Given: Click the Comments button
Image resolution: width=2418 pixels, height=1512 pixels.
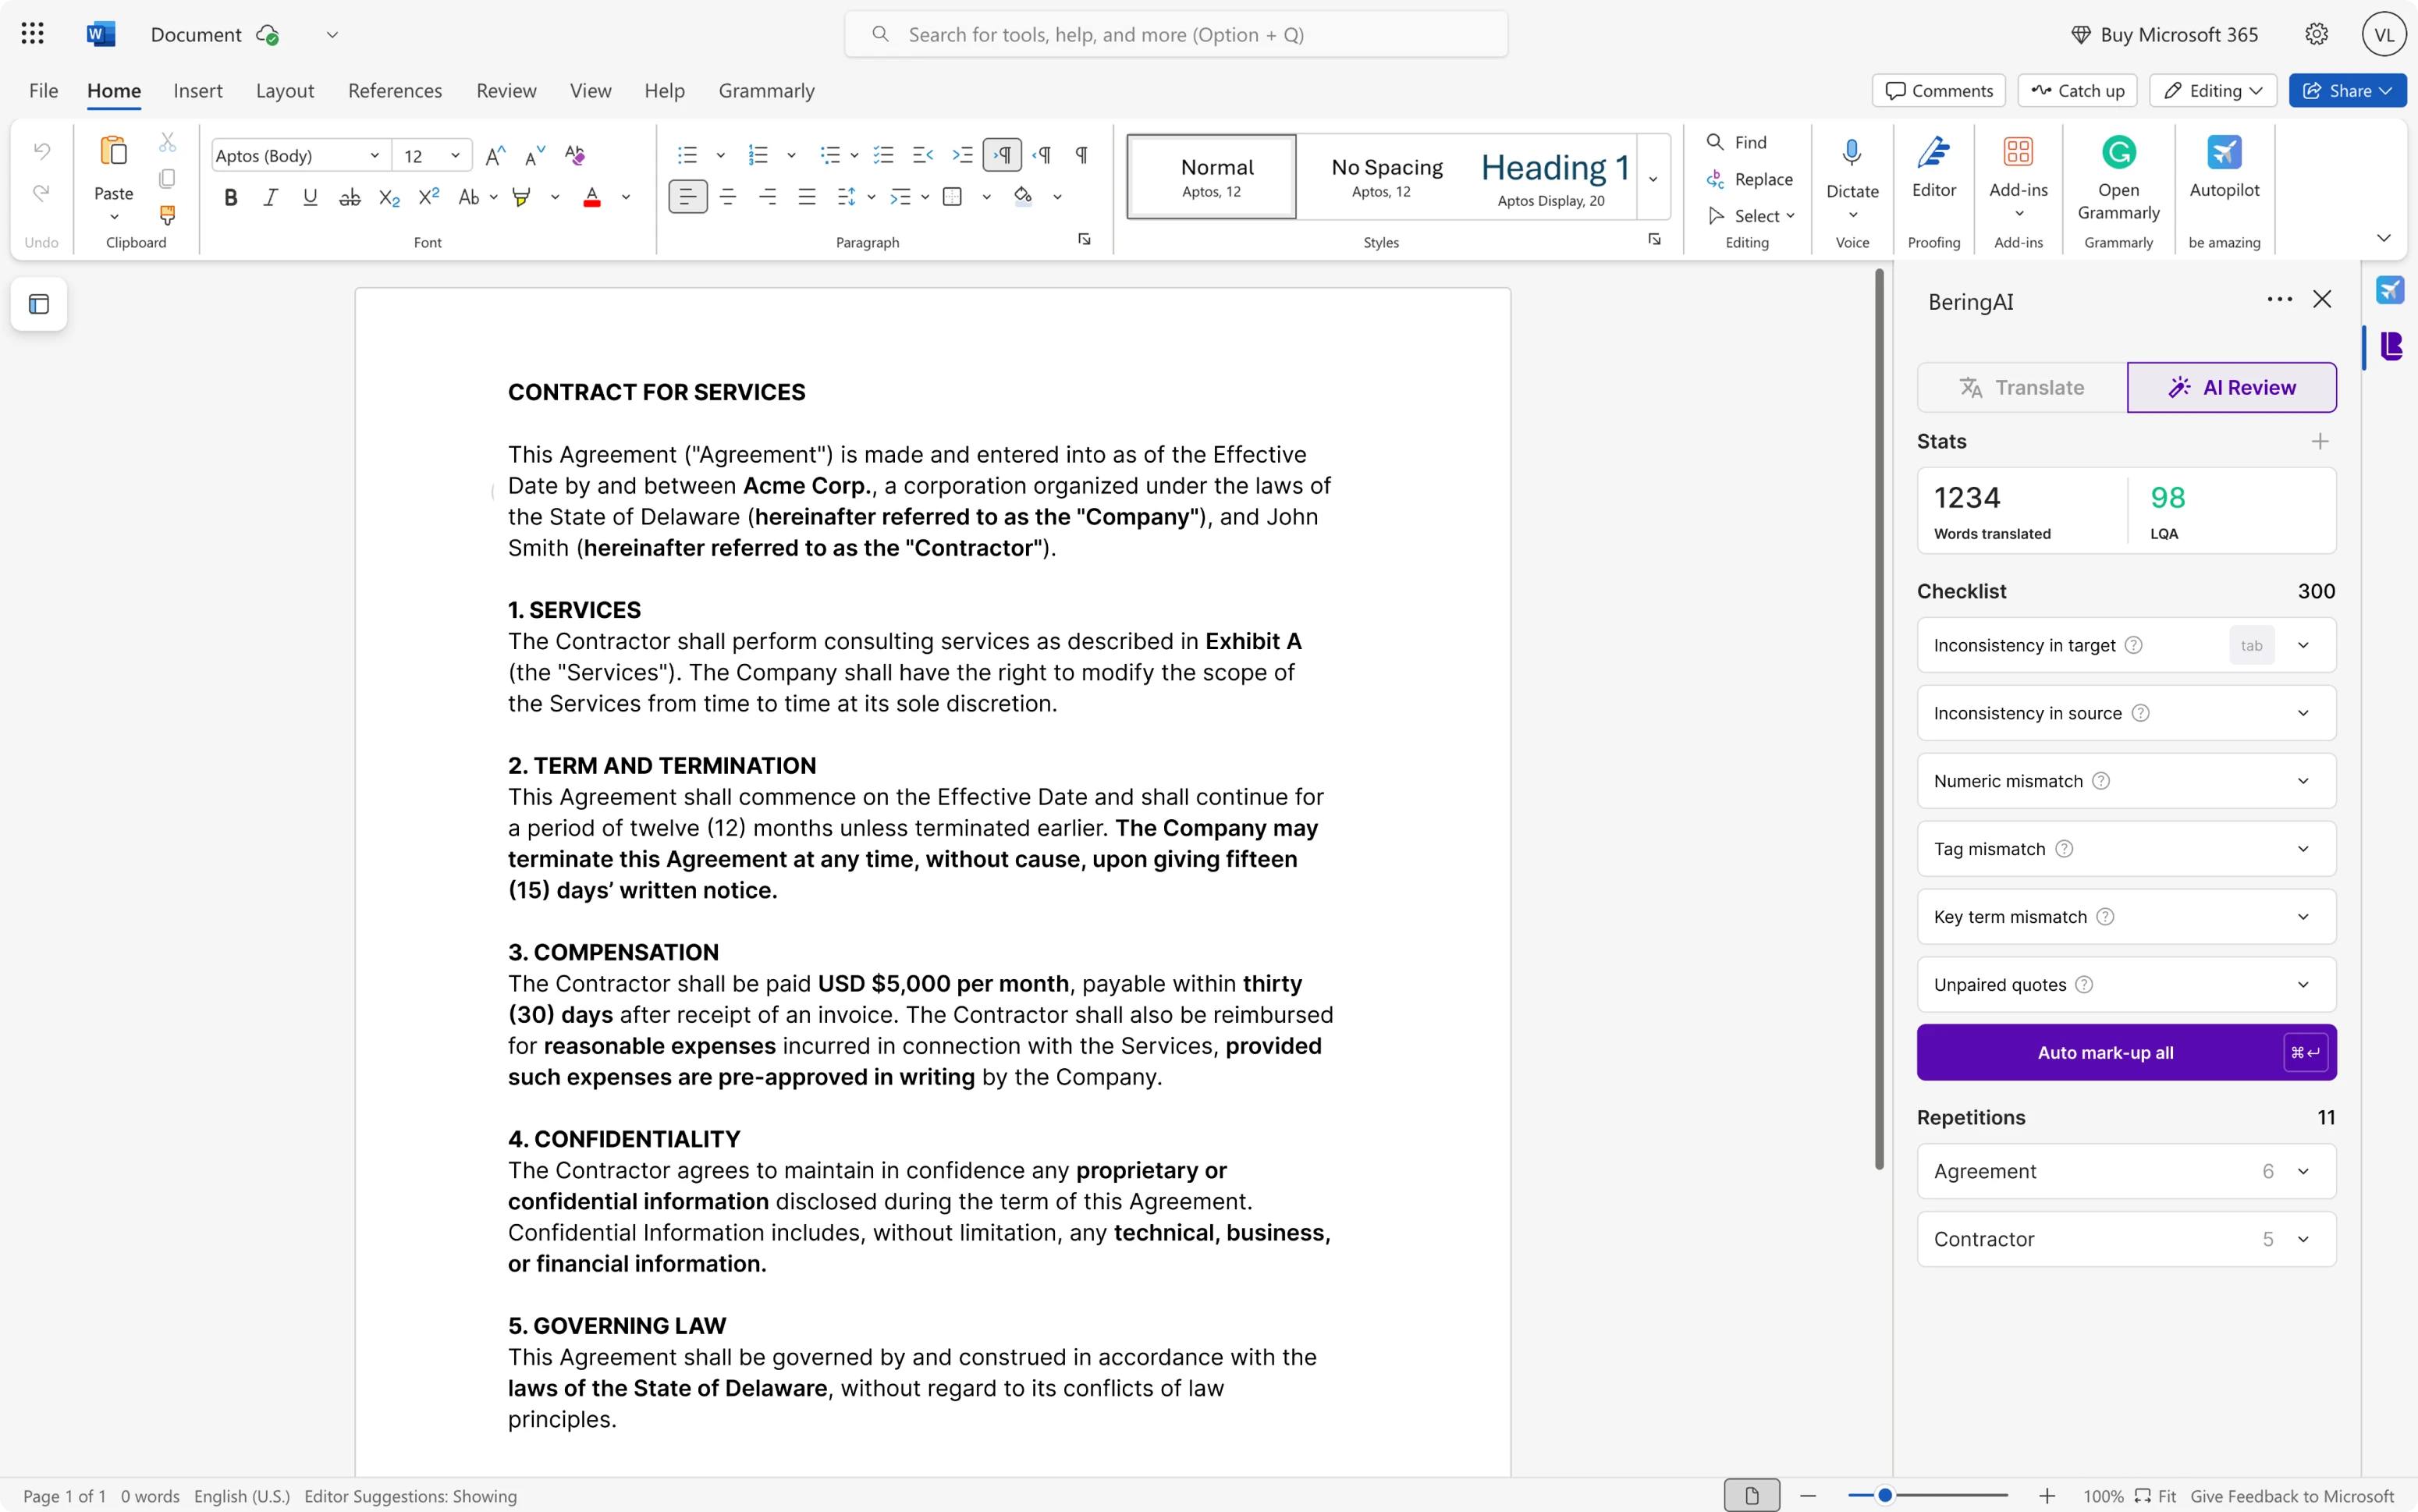Looking at the screenshot, I should [1938, 90].
